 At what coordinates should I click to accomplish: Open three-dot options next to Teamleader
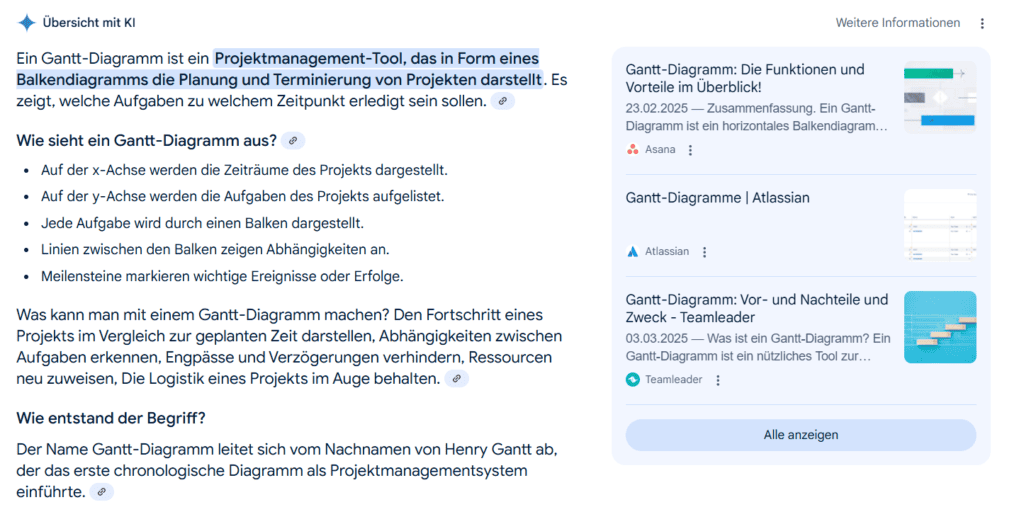click(718, 380)
